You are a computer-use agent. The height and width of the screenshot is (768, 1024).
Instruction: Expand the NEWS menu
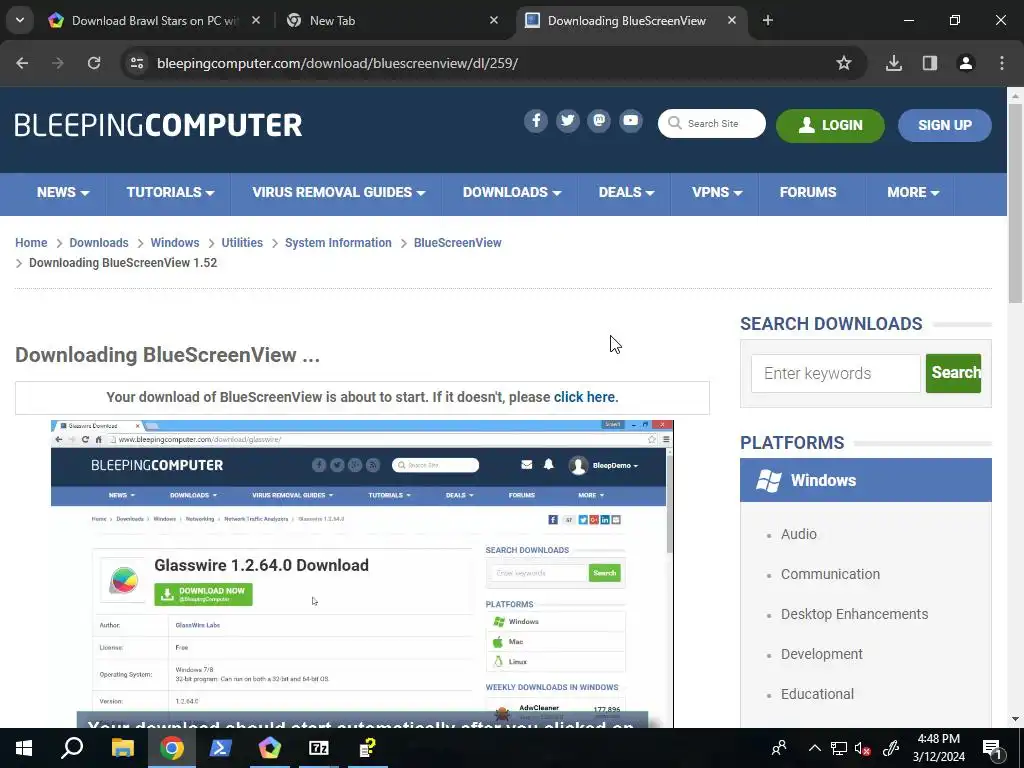tap(63, 193)
